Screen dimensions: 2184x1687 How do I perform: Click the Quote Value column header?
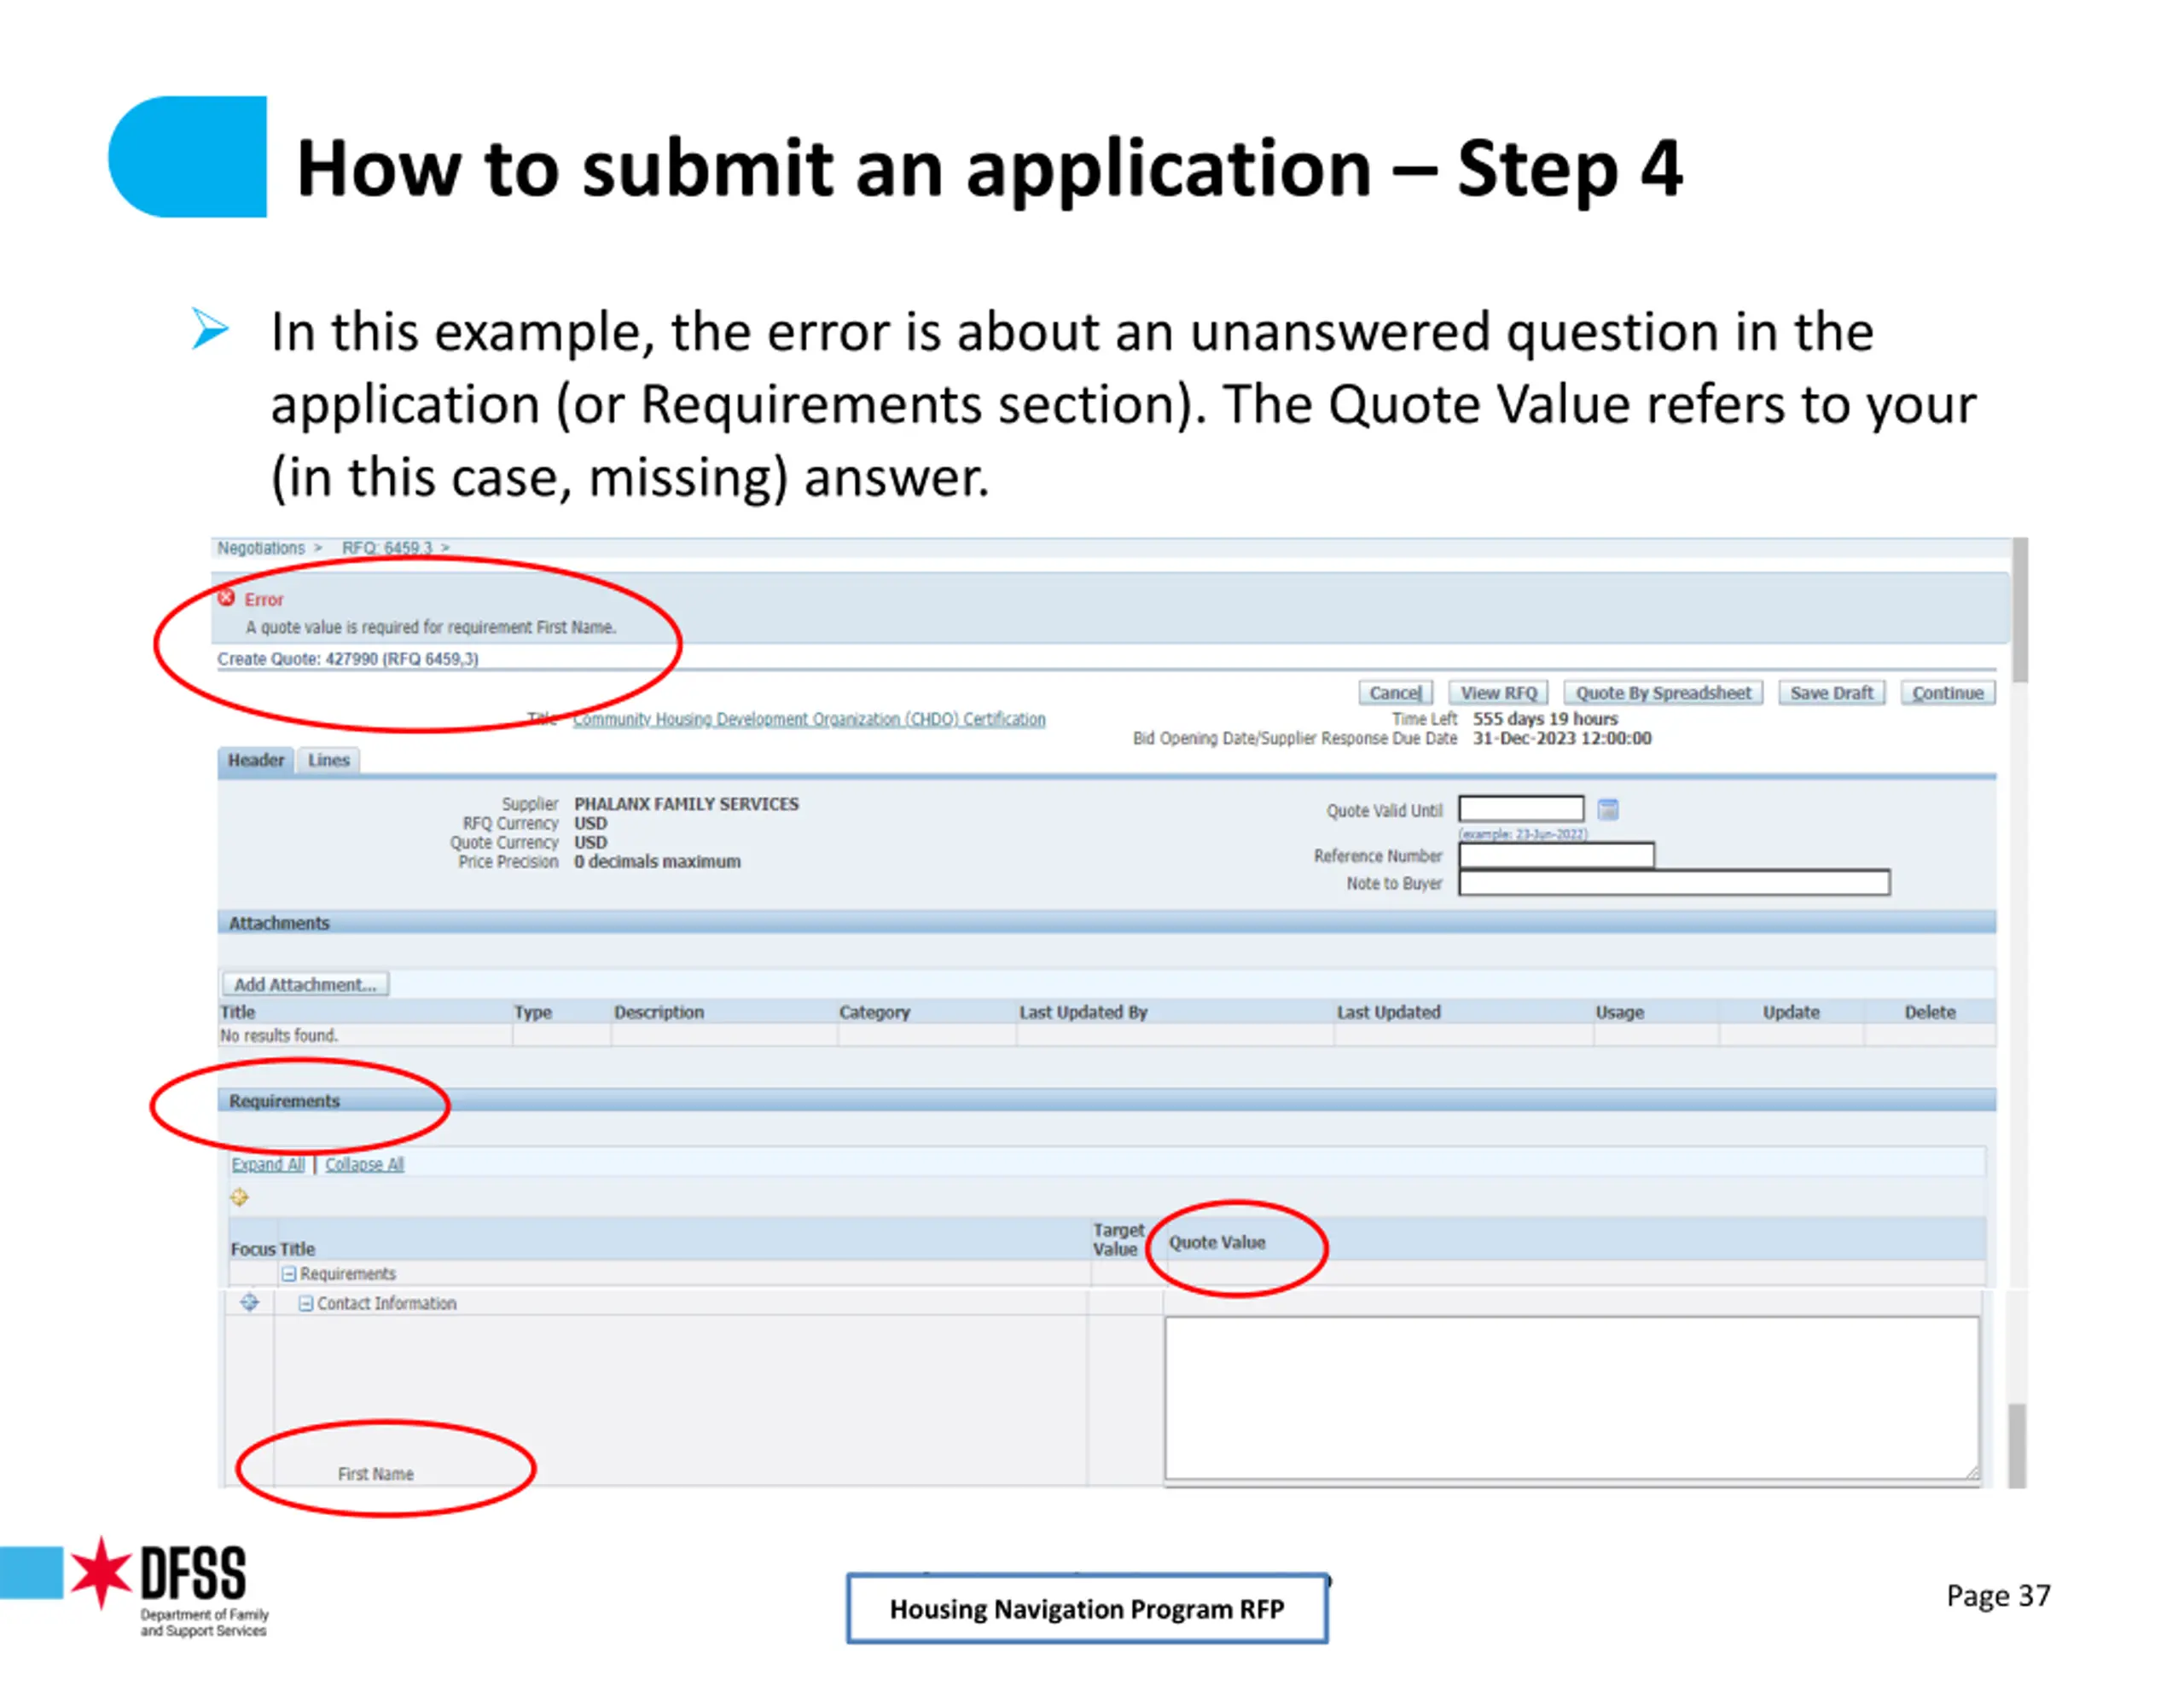click(1217, 1241)
